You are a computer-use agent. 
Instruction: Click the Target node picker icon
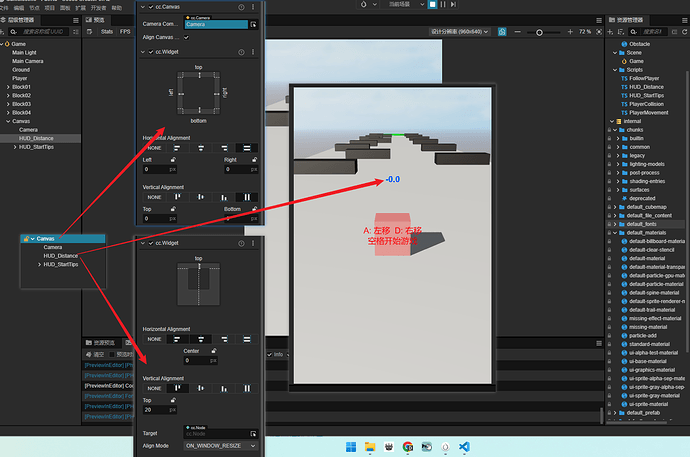coord(253,434)
